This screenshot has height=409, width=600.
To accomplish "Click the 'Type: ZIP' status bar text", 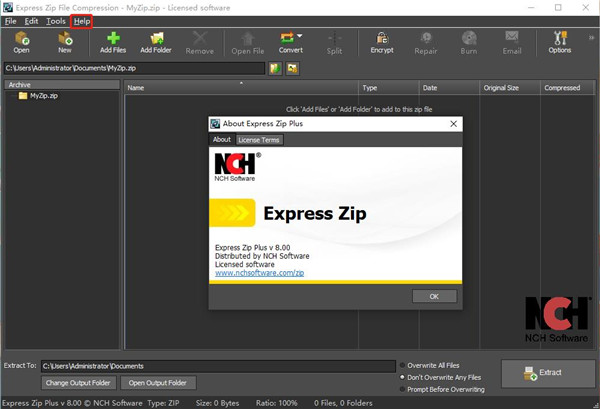I will [163, 403].
